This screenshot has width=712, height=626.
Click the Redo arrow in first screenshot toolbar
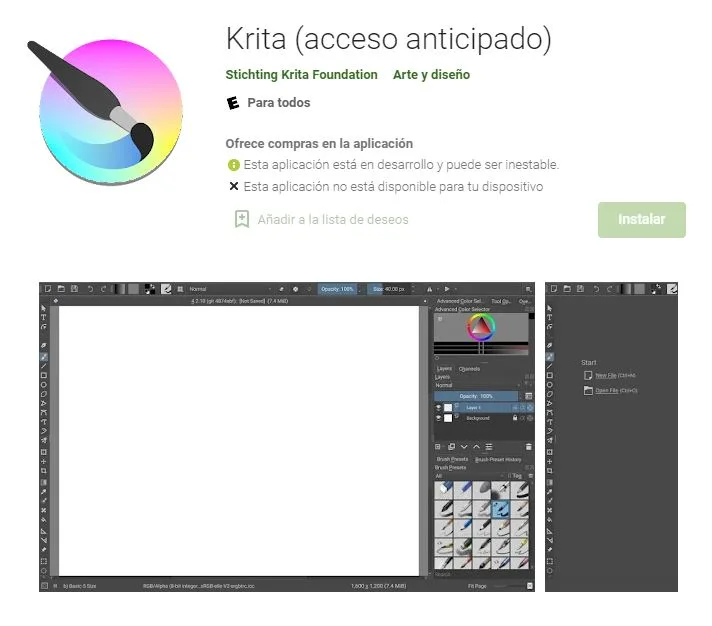pos(104,289)
